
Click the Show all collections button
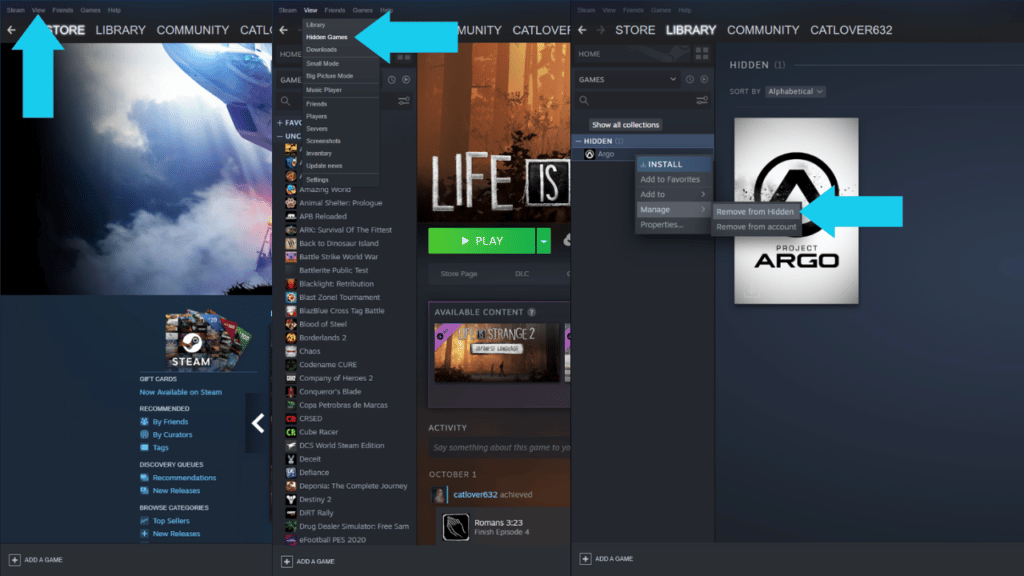[x=625, y=125]
